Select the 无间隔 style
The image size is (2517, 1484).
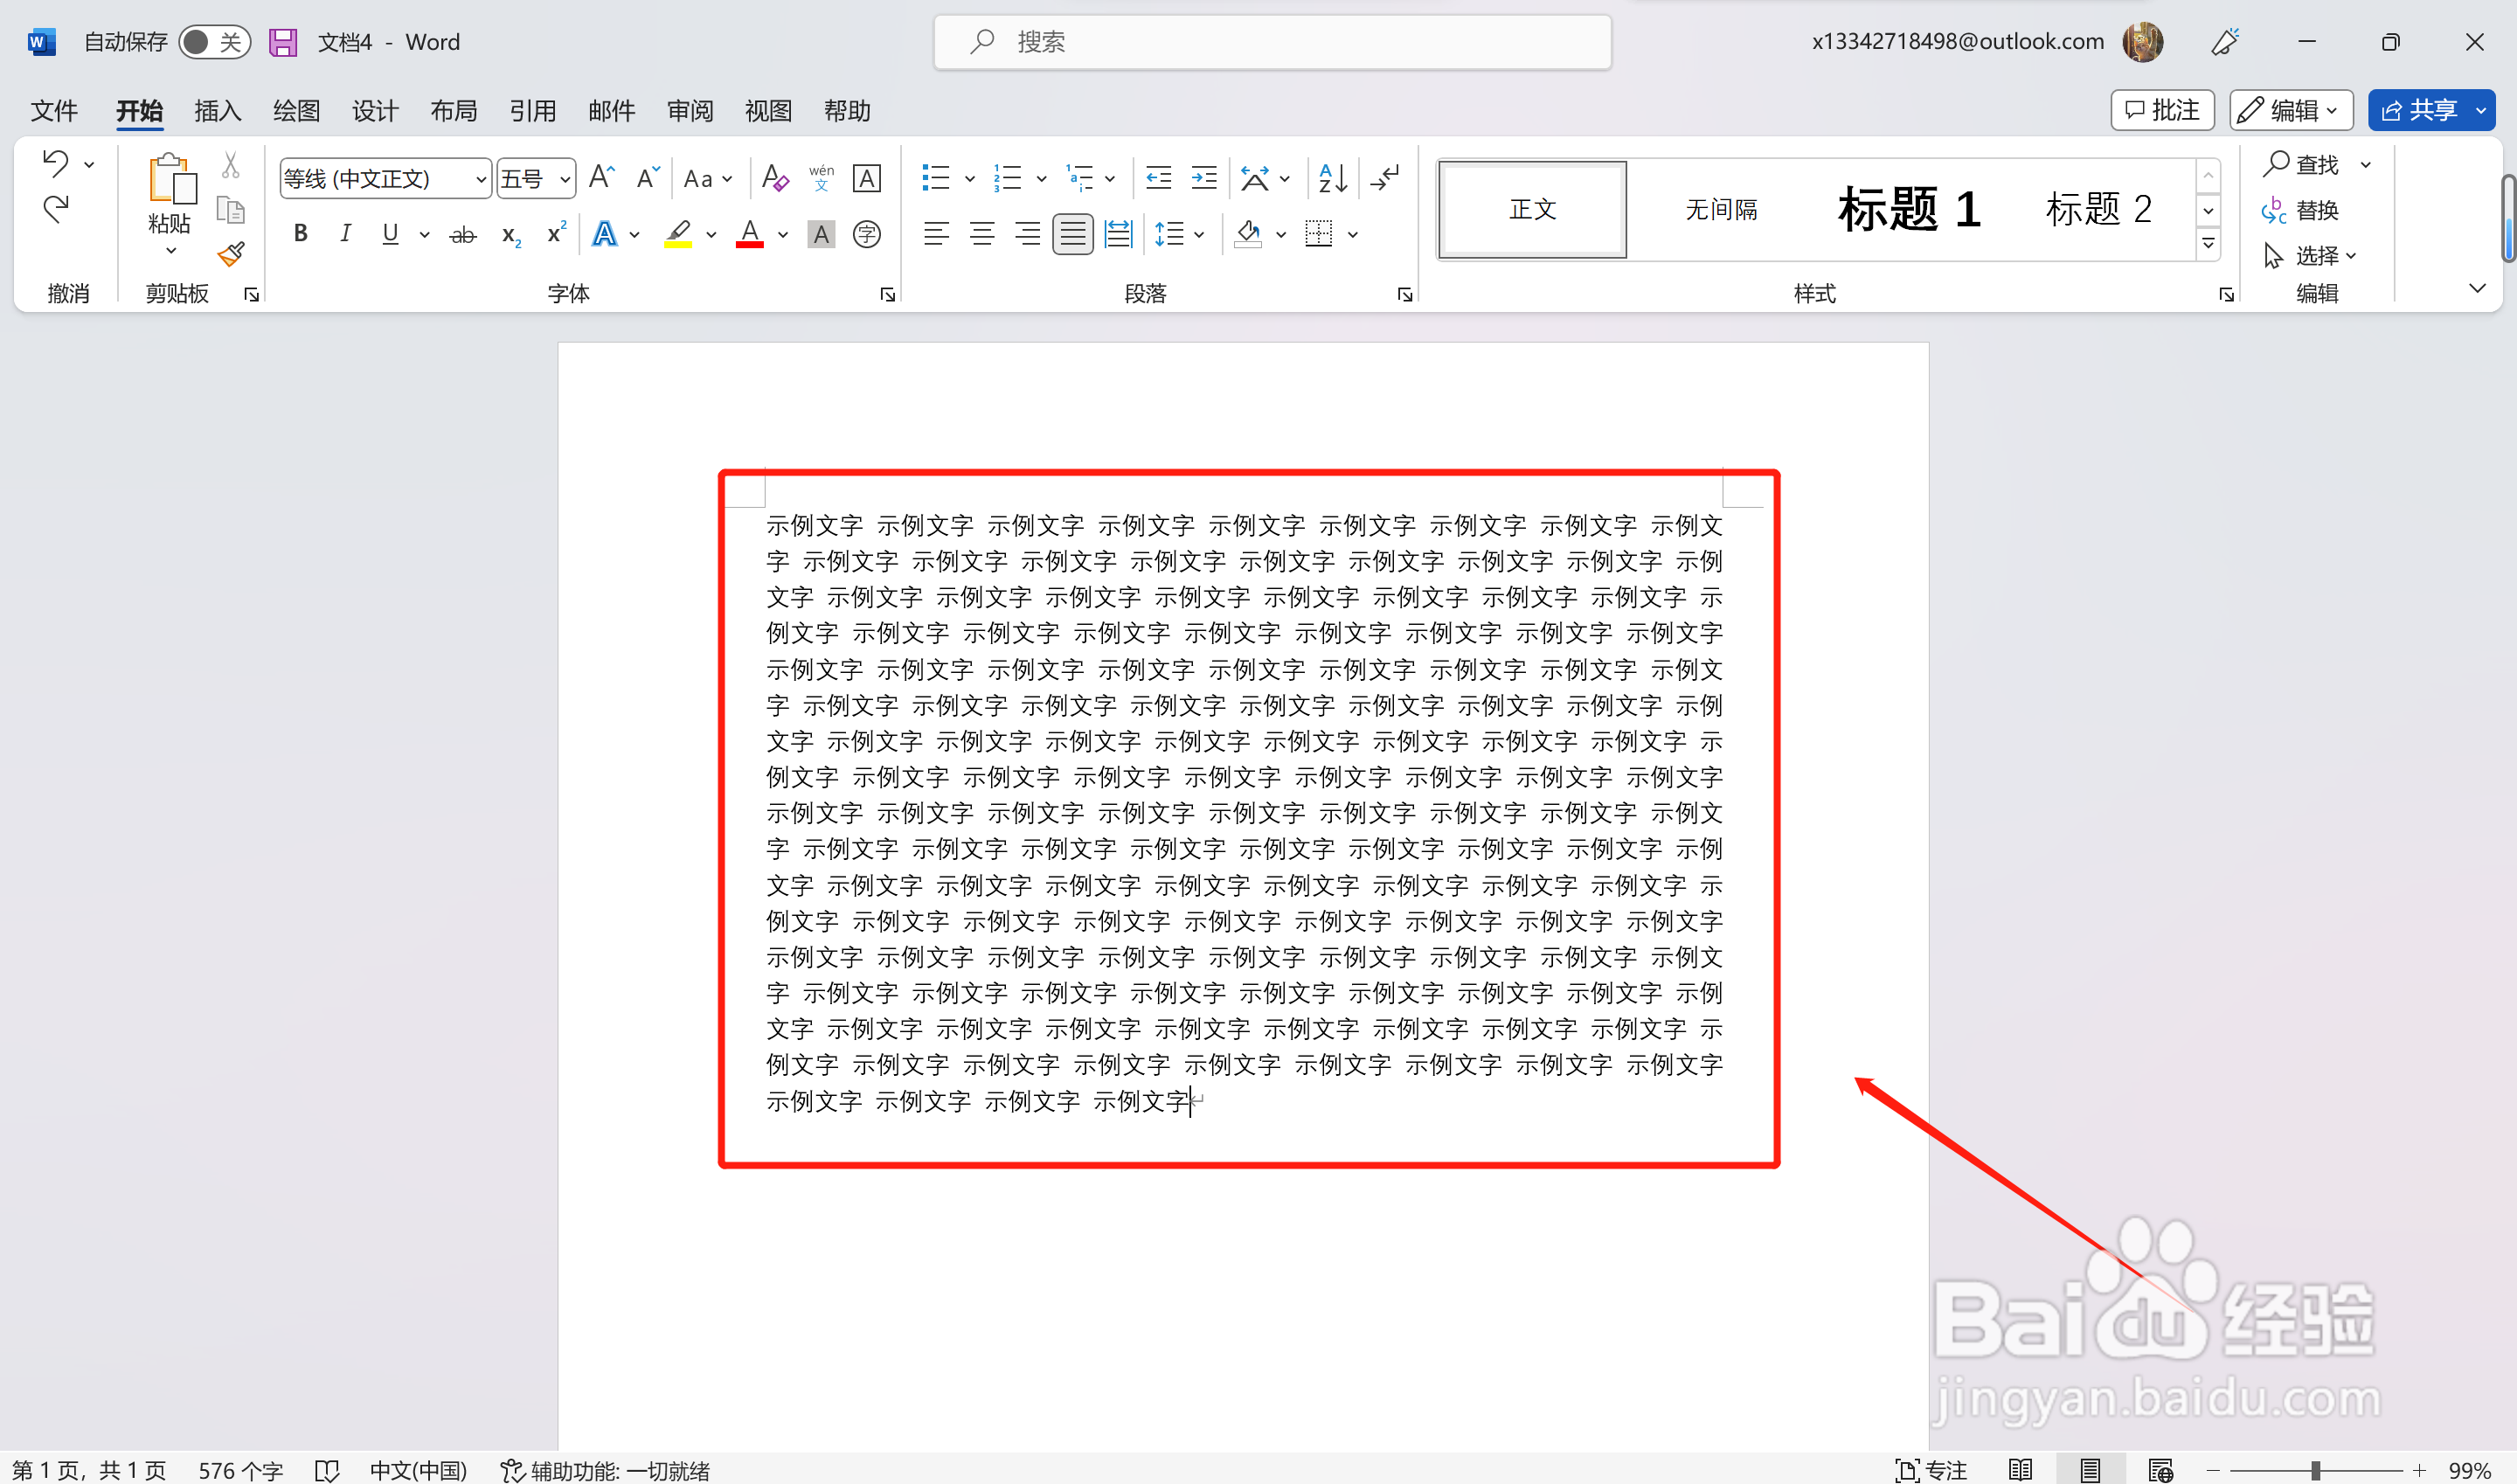(1721, 209)
